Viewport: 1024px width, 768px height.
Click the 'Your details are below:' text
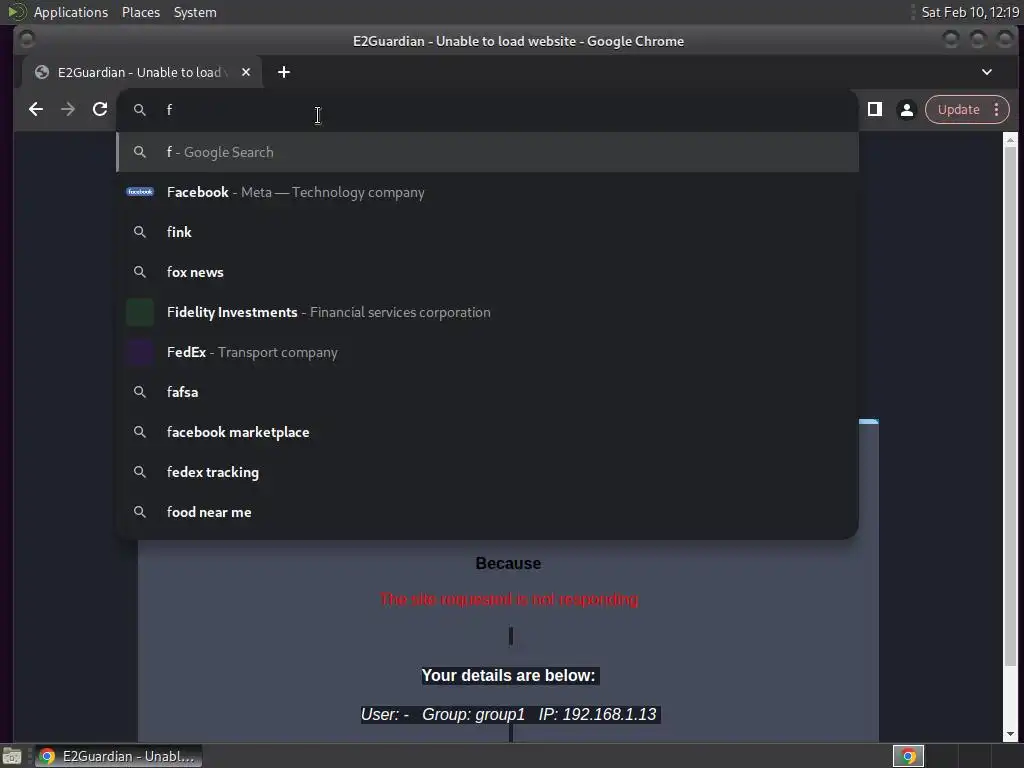[509, 675]
